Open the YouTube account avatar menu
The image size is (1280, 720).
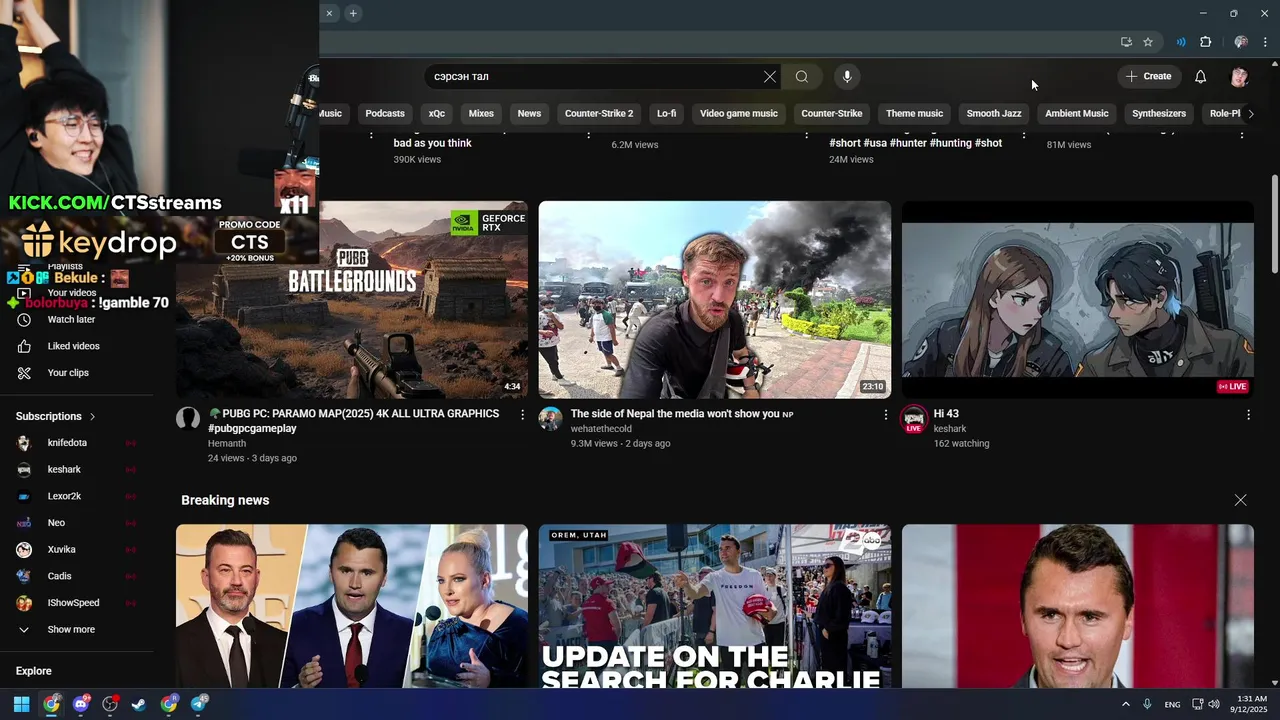(x=1239, y=77)
